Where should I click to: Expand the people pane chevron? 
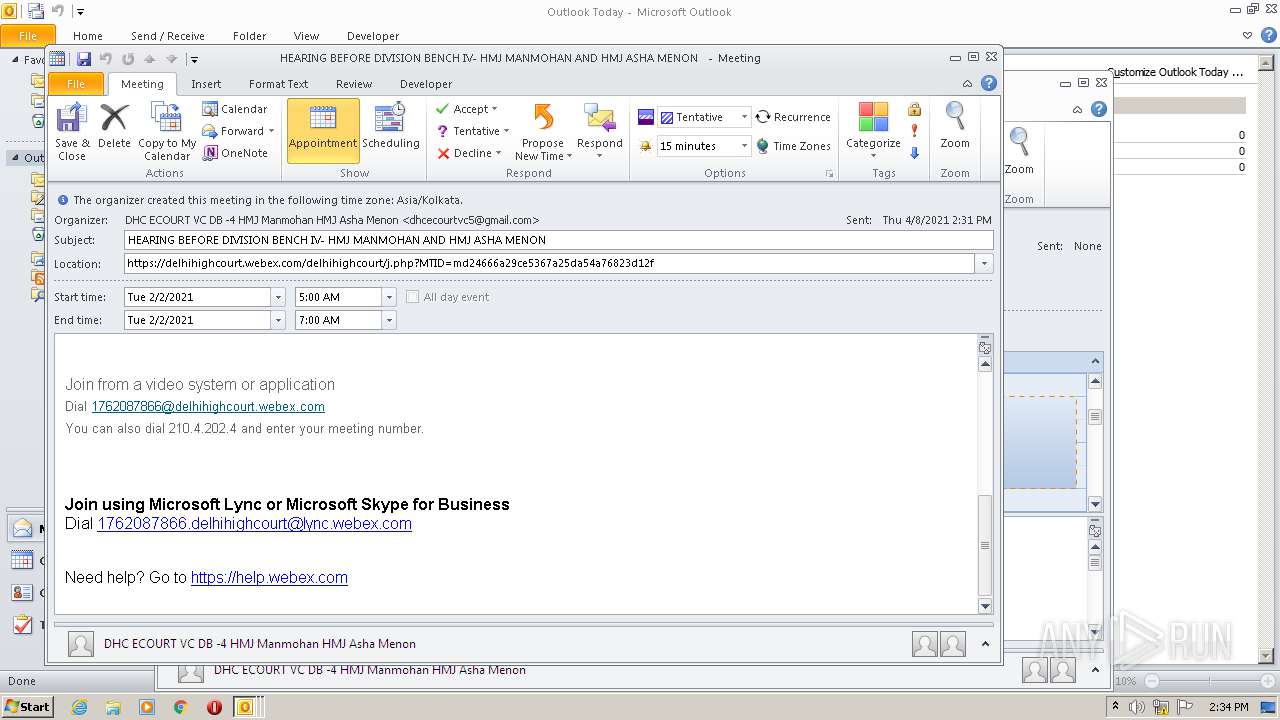[x=985, y=644]
